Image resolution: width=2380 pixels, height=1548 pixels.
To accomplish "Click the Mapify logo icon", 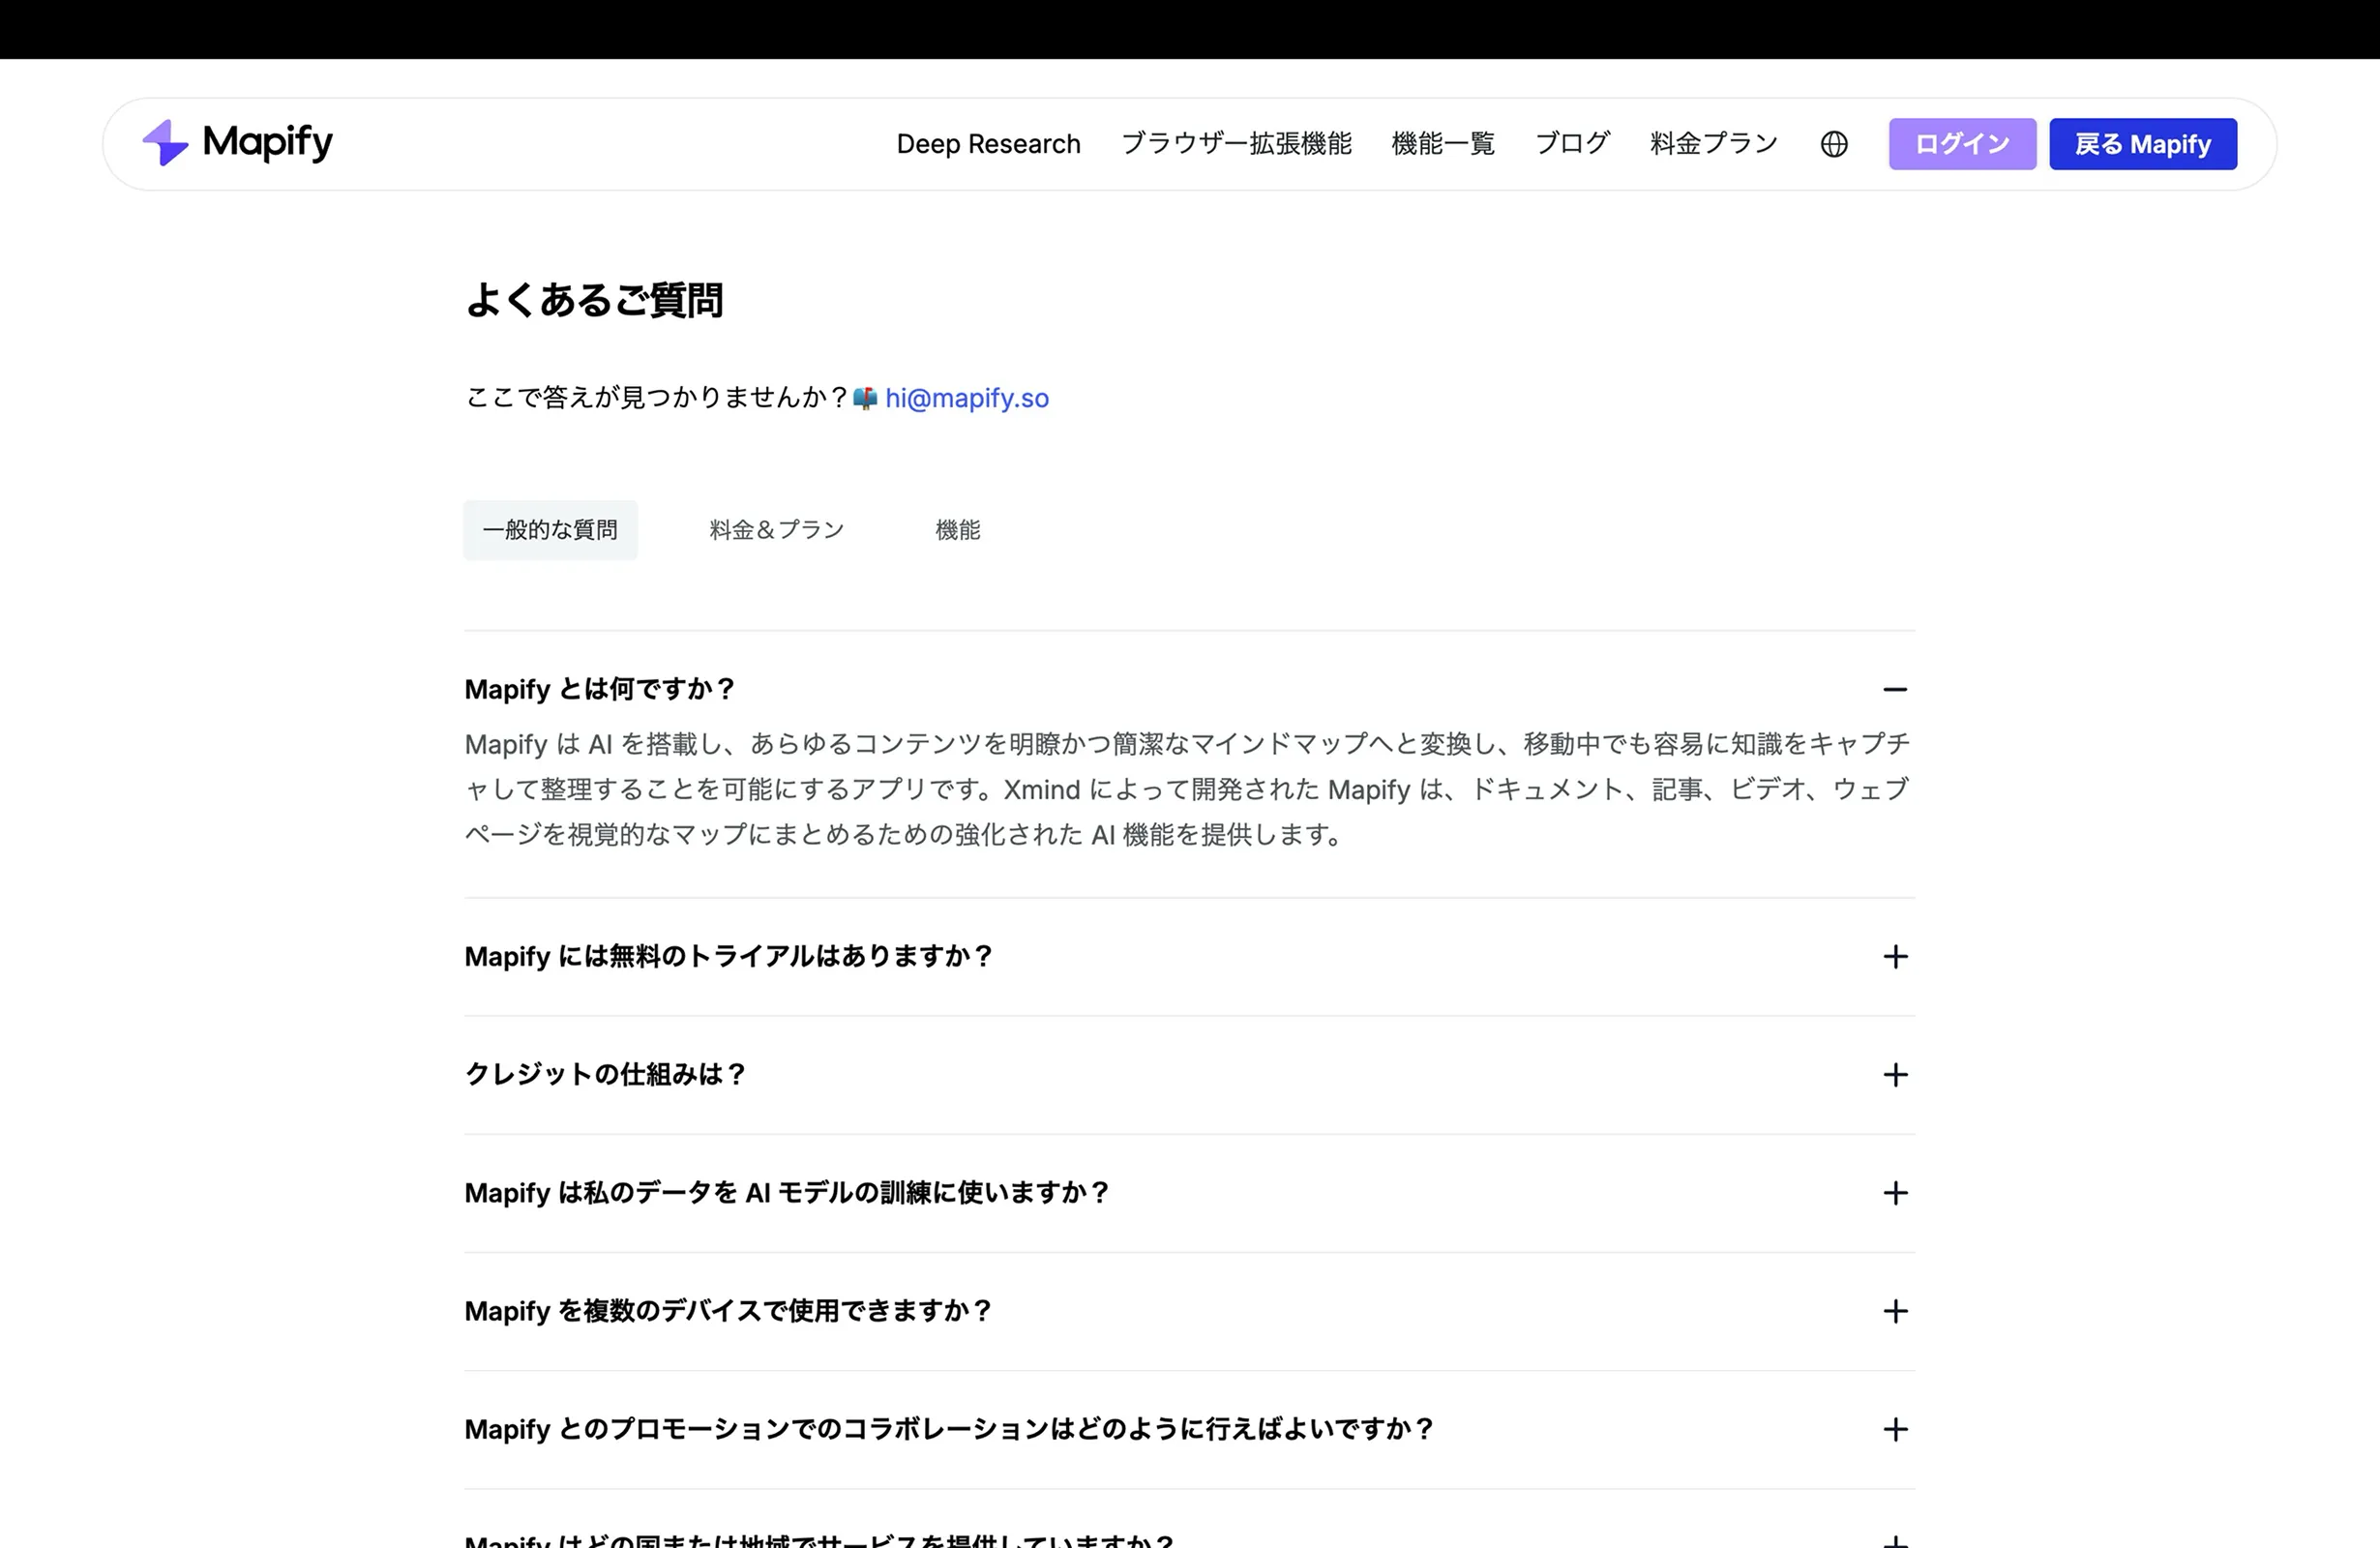I will tap(165, 143).
